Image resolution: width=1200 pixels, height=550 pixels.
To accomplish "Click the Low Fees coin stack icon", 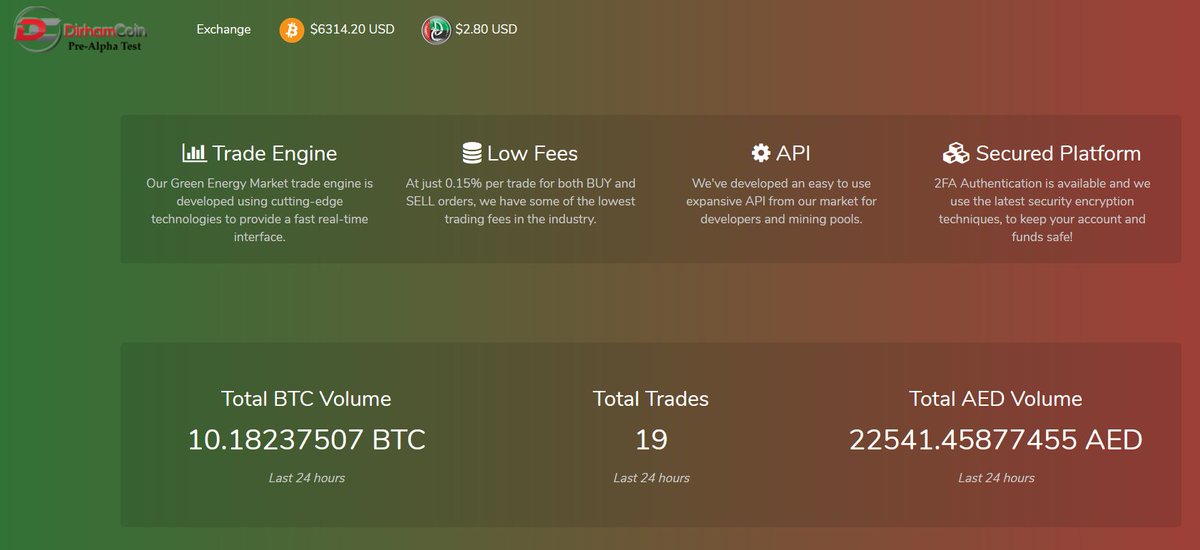I will [x=472, y=153].
